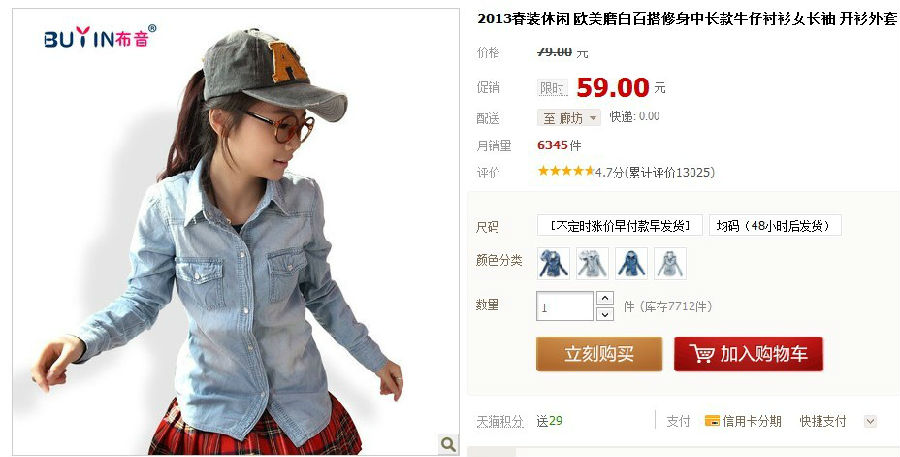Click the 立刻购买 buy now button

point(599,354)
